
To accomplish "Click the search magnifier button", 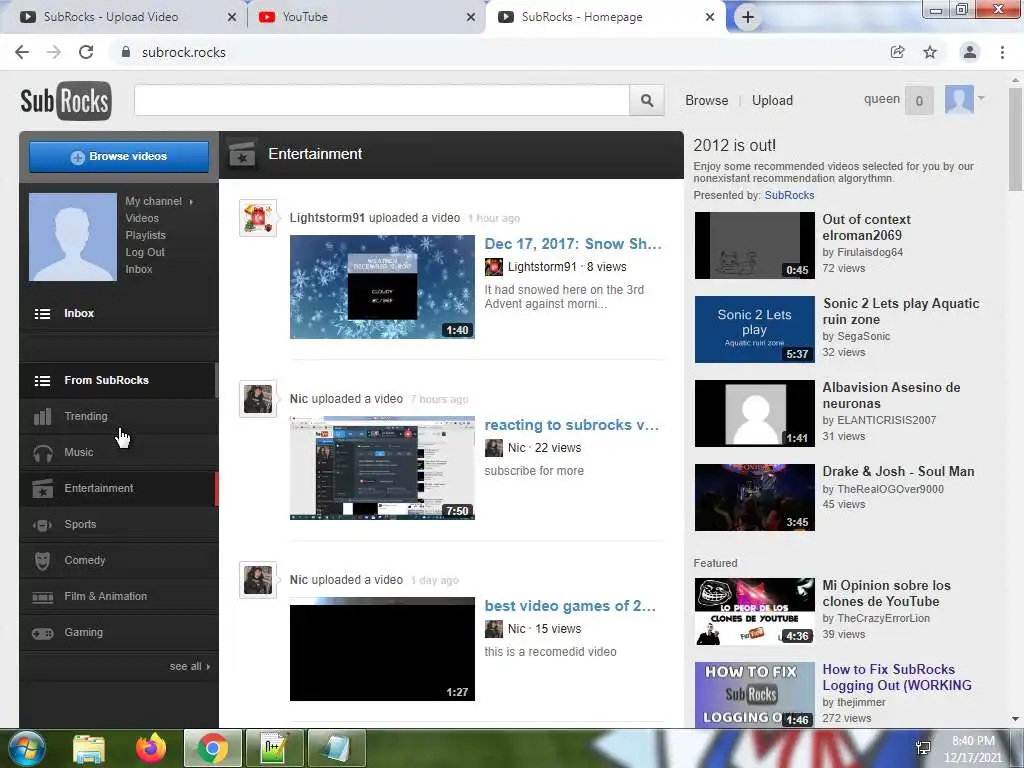I will click(647, 100).
